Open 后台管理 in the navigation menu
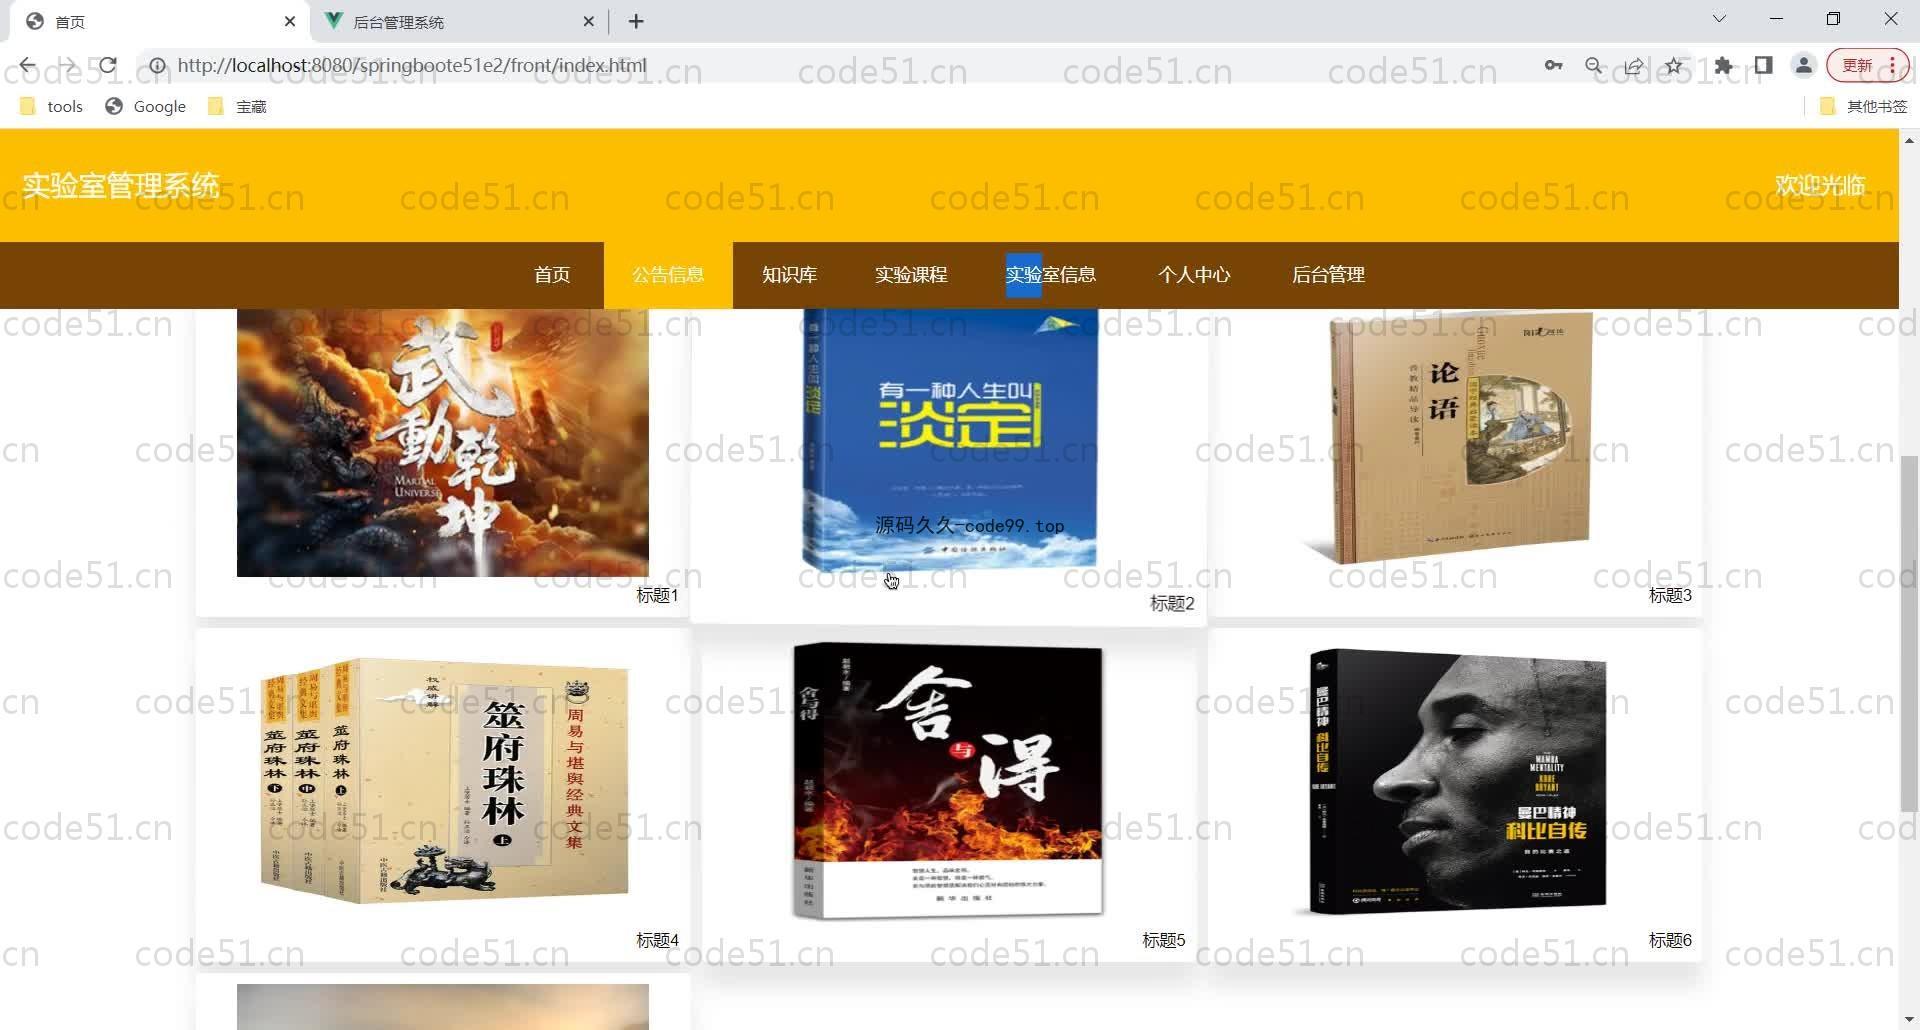Viewport: 1920px width, 1030px height. [x=1328, y=275]
